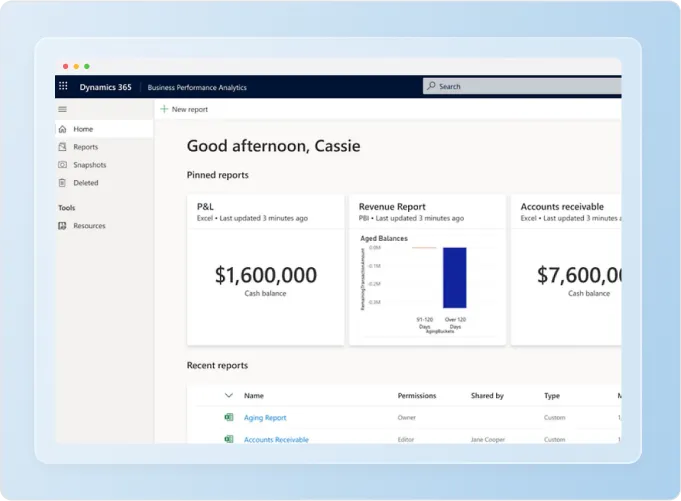The height and width of the screenshot is (501, 681).
Task: Click the Snapshots icon in the sidebar
Action: pos(63,165)
